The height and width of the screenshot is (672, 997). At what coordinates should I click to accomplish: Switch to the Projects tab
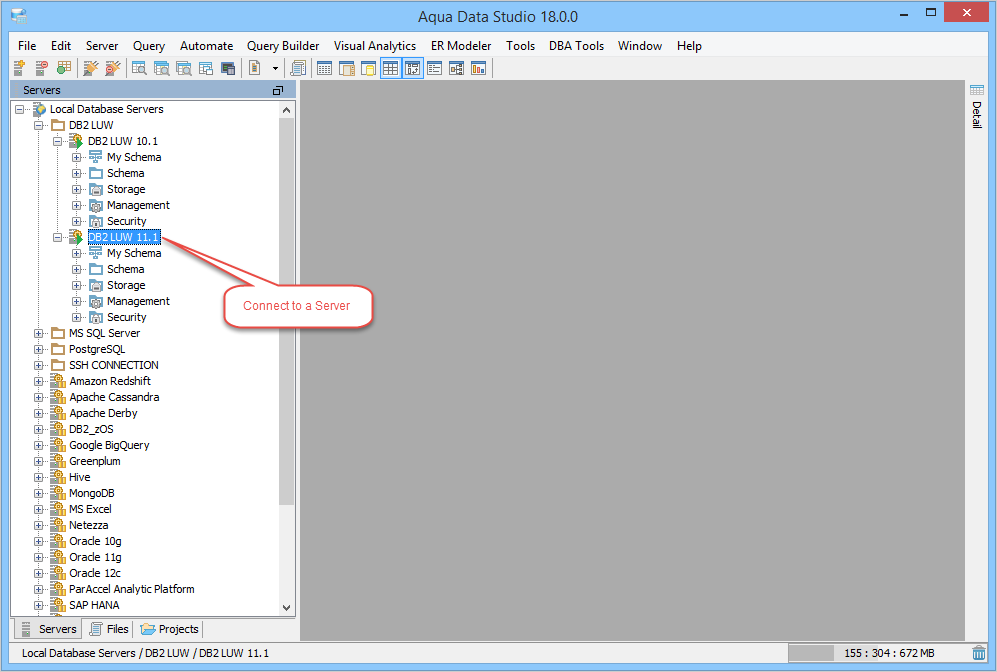169,629
